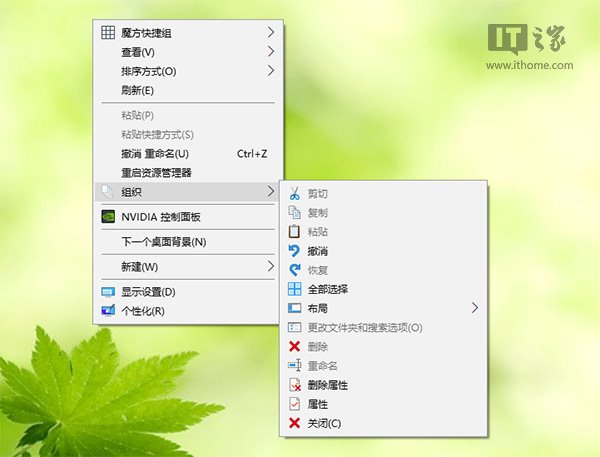Click the 删除属性 document icon
Image resolution: width=600 pixels, height=457 pixels.
click(x=295, y=385)
